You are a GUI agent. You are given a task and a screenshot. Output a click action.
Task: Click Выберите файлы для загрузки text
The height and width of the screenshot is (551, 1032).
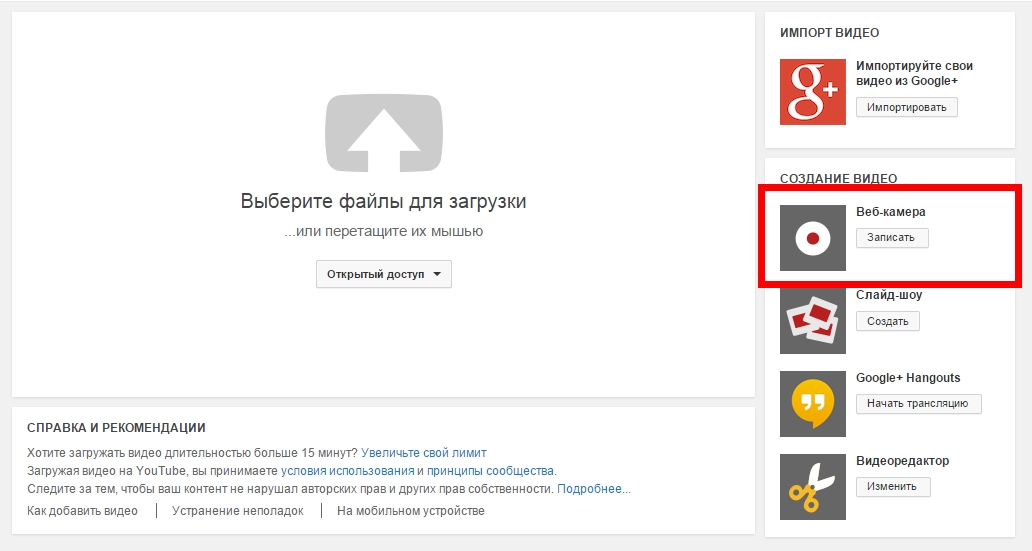tap(384, 201)
